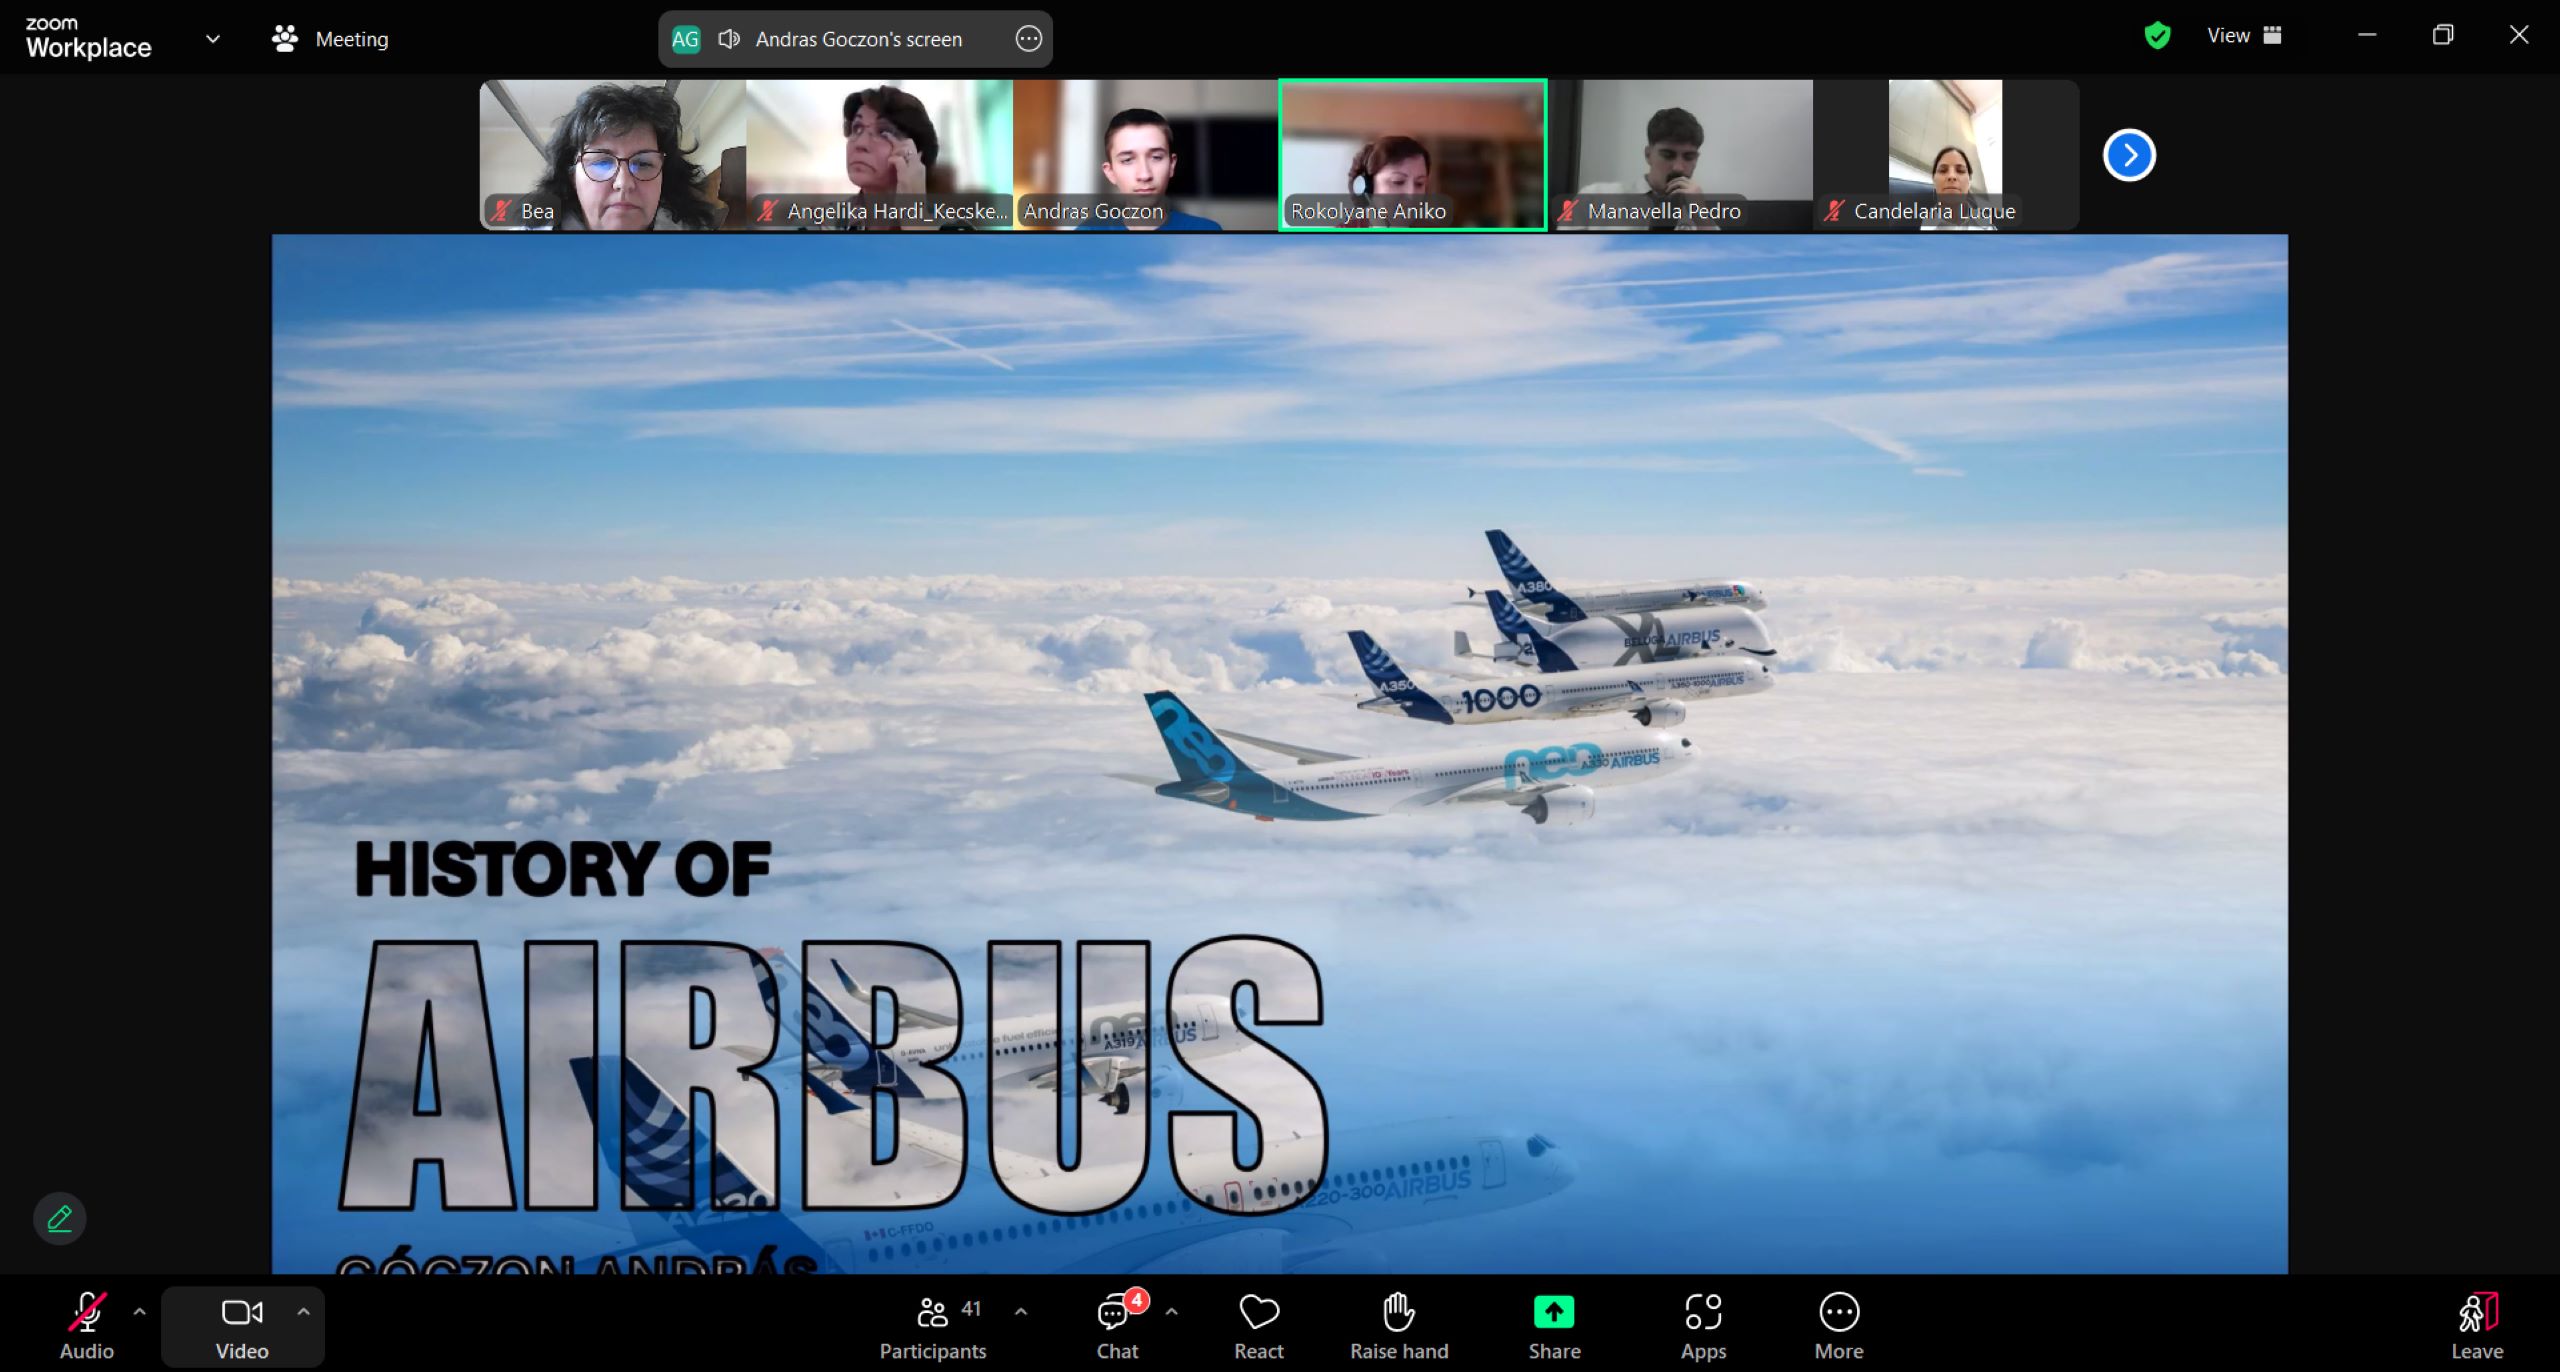Show next participants with blue arrow
The image size is (2560, 1372).
pyautogui.click(x=2129, y=155)
